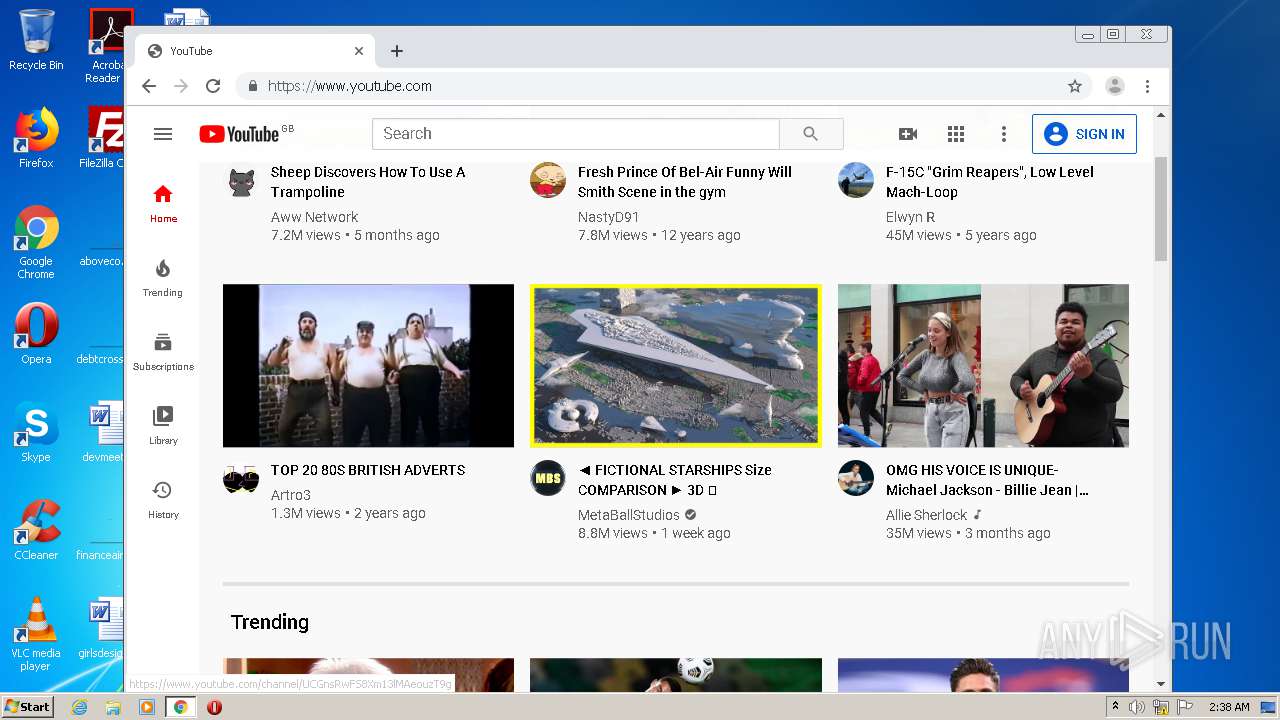Open the create video camera icon
This screenshot has height=720, width=1280.
(908, 134)
